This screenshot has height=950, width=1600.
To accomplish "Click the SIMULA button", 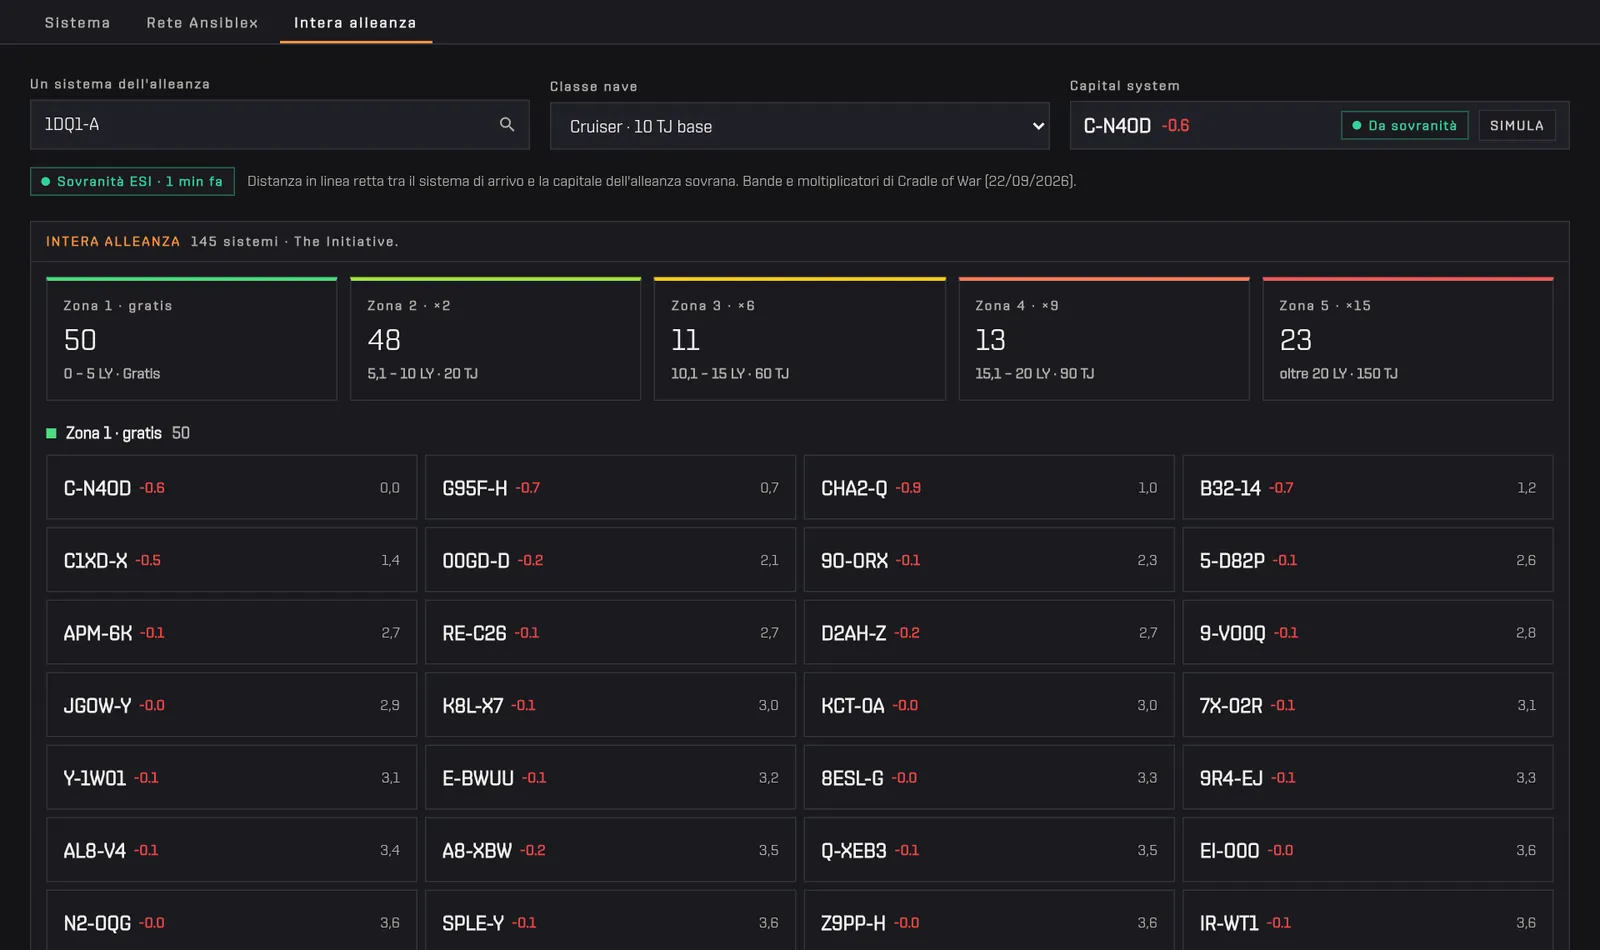I will pos(1517,125).
